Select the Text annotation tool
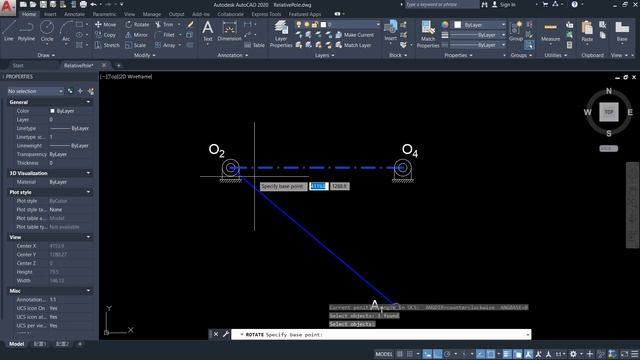640x360 pixels. pyautogui.click(x=208, y=31)
